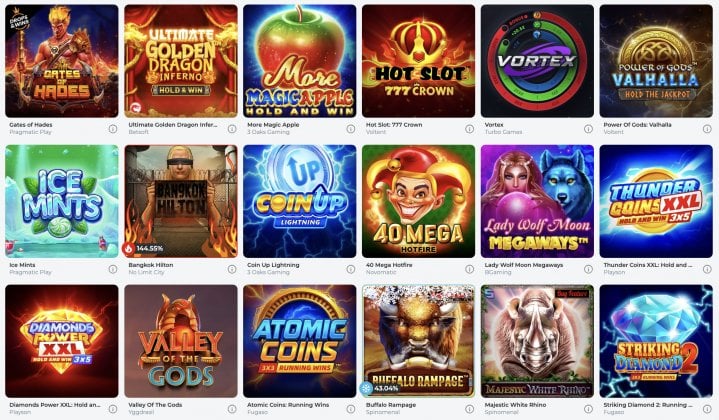Image resolution: width=719 pixels, height=420 pixels.
Task: Select Lady Wolf Moon Megaways tile
Action: (x=537, y=201)
